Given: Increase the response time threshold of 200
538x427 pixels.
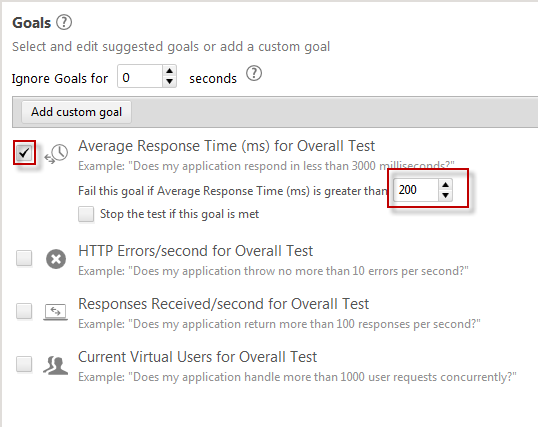Looking at the screenshot, I should (445, 185).
